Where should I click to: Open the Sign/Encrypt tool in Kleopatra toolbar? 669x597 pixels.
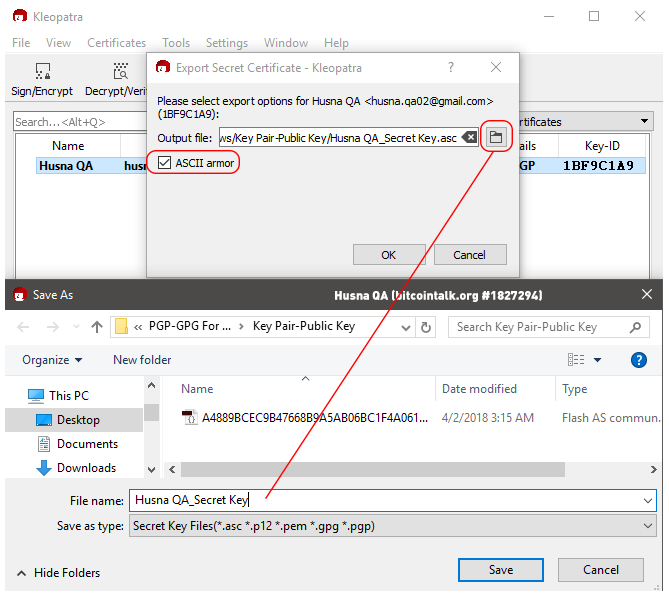[42, 79]
